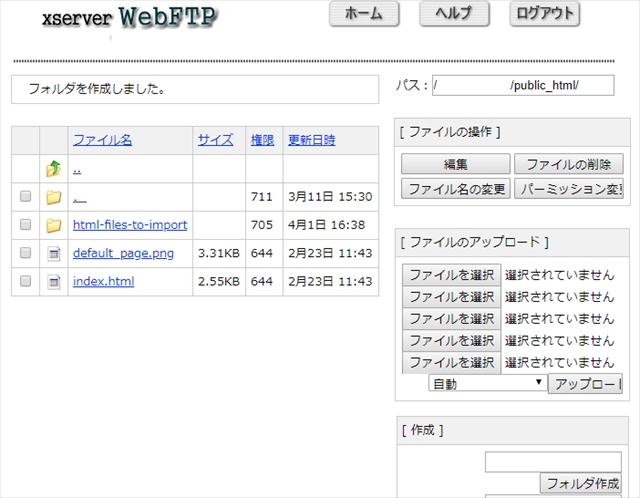The image size is (640, 498).
Task: Click the green up-arrow parent folder icon
Action: pyautogui.click(x=53, y=169)
